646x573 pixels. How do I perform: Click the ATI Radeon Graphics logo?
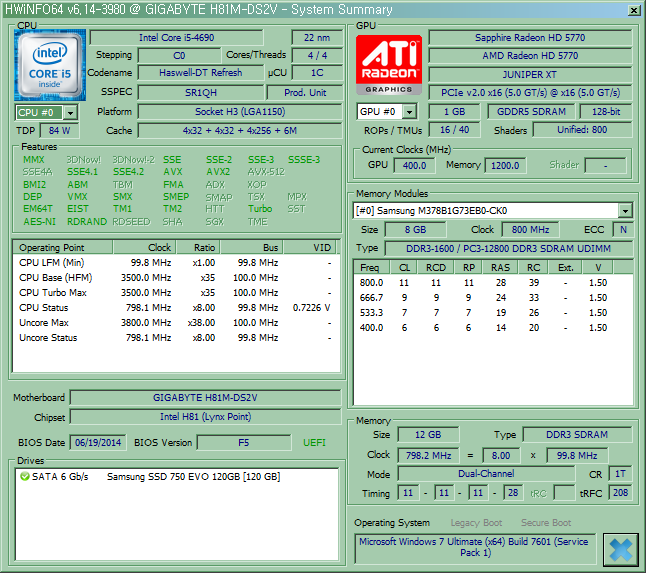(x=389, y=65)
